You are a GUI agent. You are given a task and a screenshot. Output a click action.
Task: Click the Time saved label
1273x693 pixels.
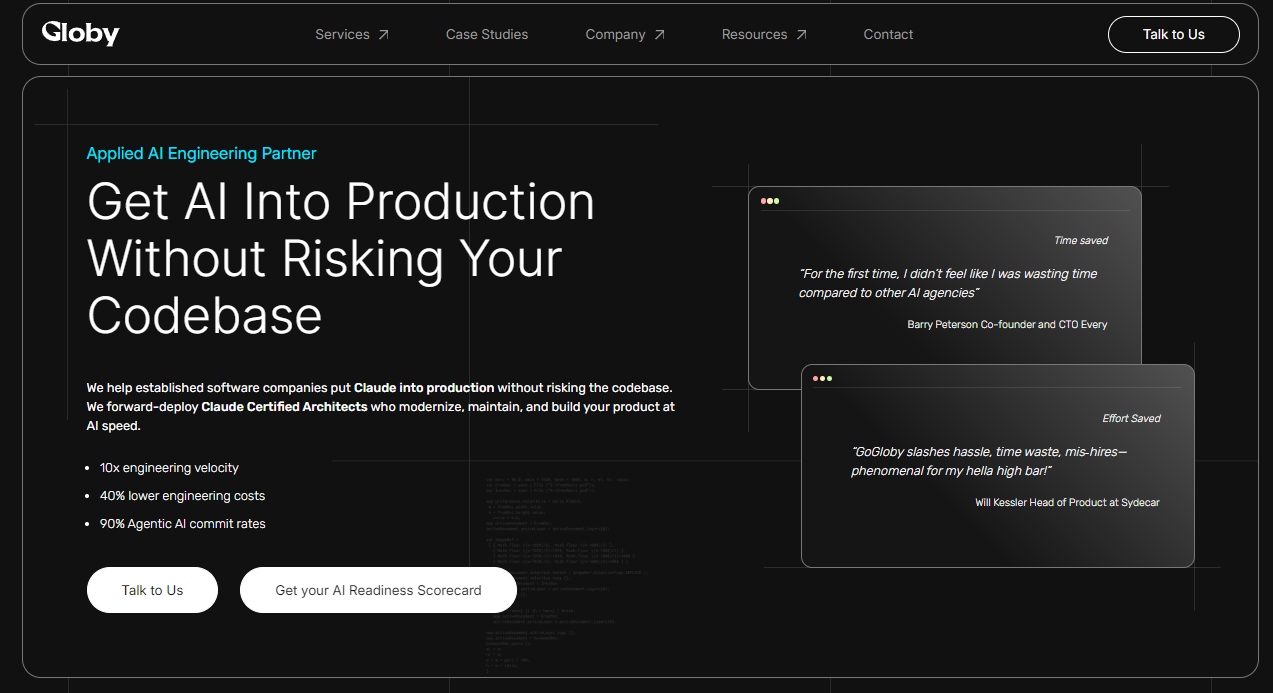1081,240
